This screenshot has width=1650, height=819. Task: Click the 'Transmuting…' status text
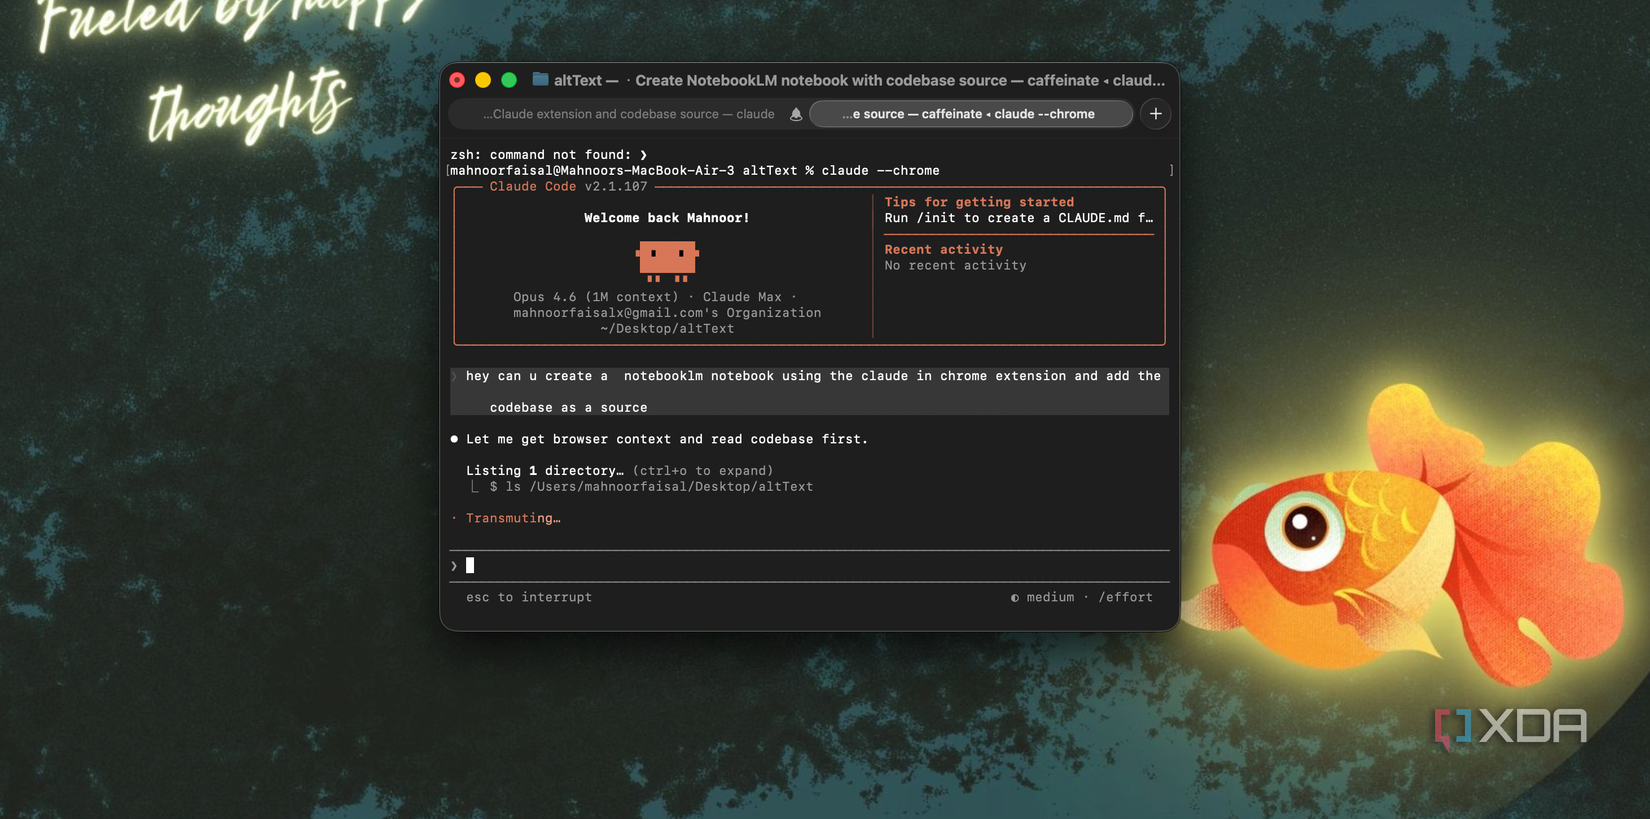click(513, 518)
